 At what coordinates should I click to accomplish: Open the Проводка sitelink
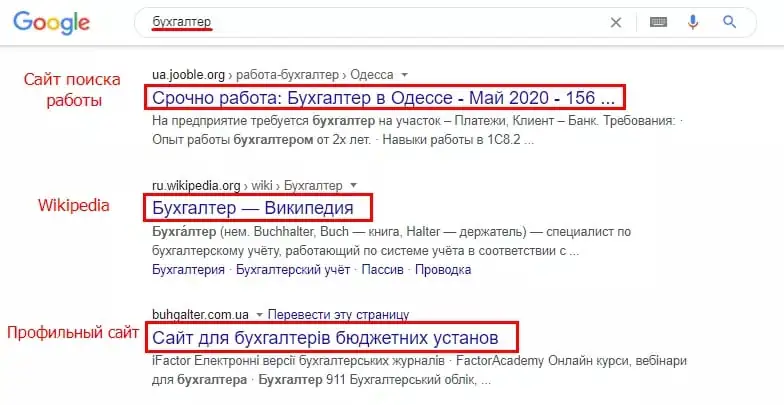tap(443, 270)
